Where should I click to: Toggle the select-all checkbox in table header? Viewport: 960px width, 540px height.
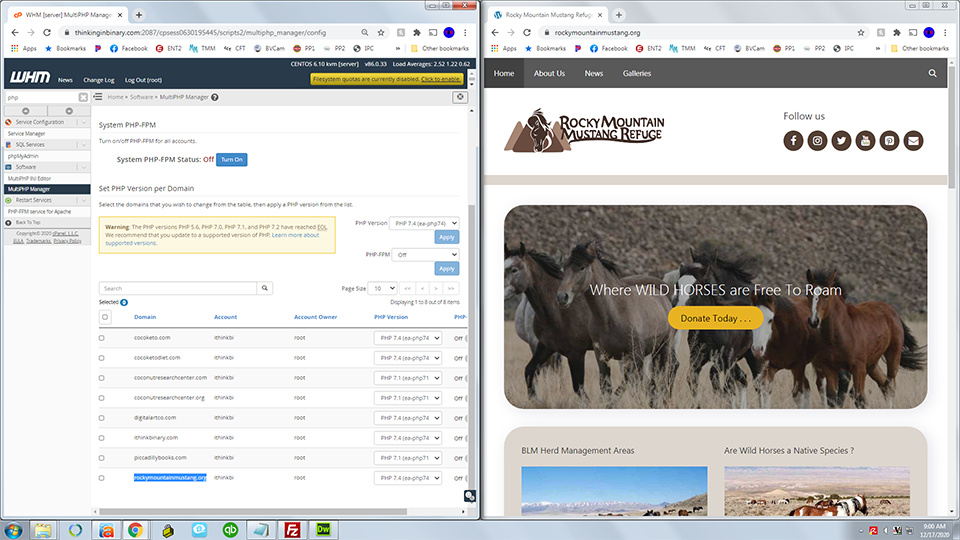tap(105, 317)
